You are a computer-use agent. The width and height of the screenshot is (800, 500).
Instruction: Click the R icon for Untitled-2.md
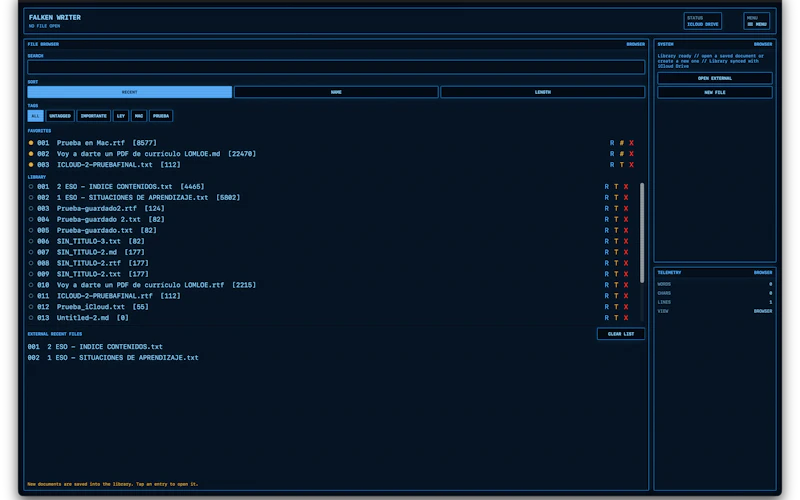pos(607,318)
